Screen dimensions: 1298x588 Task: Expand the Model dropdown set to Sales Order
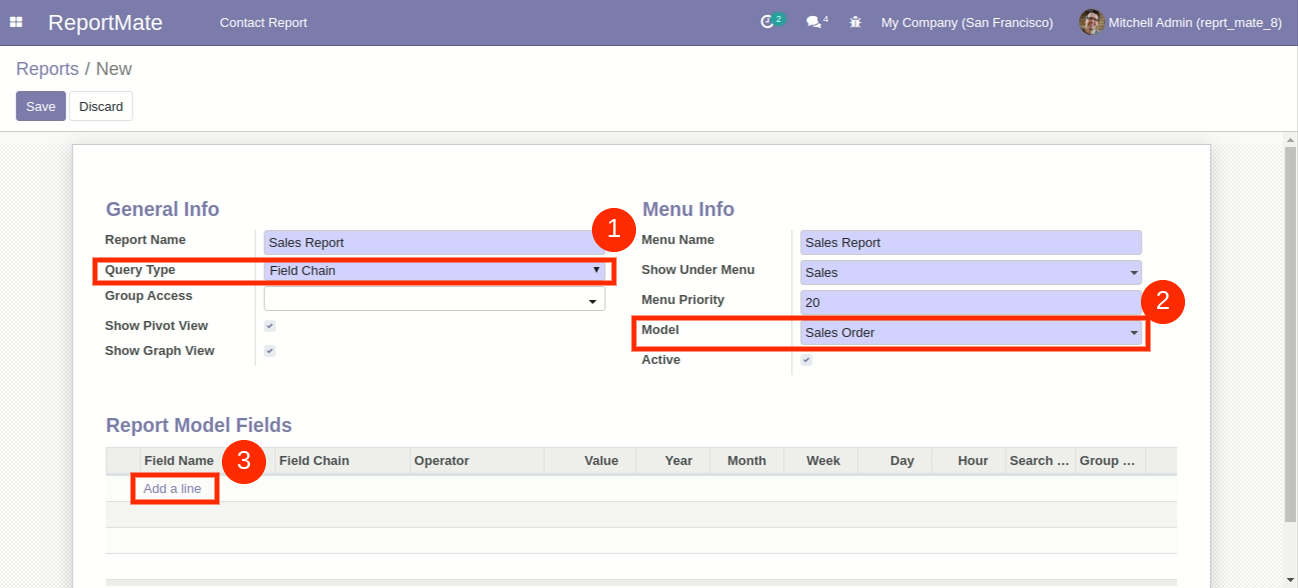pyautogui.click(x=970, y=332)
